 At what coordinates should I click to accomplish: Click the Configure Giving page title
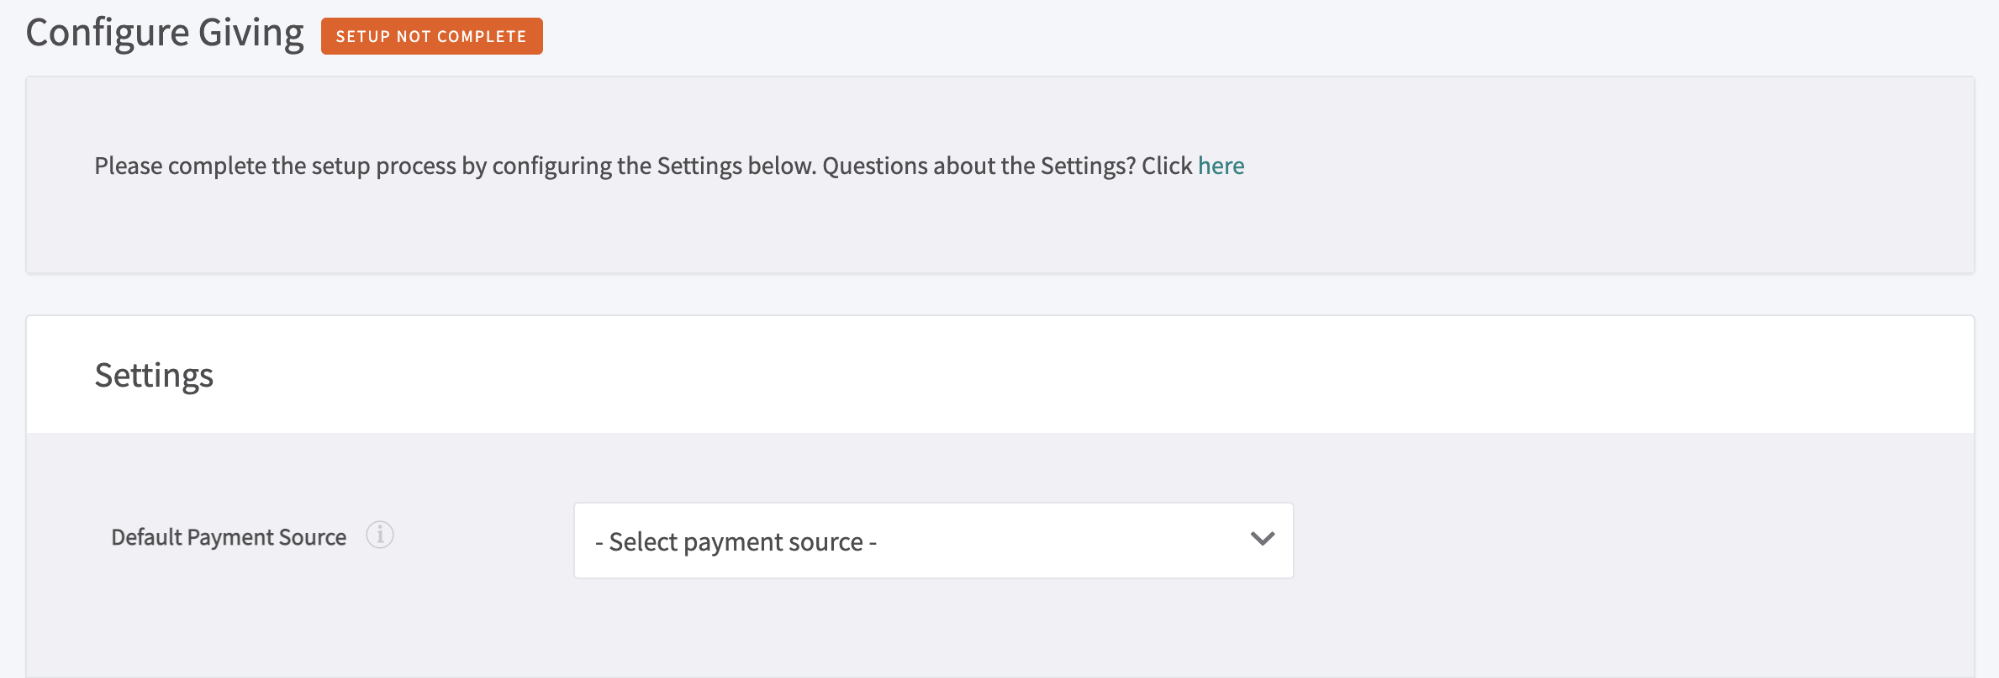[x=165, y=31]
